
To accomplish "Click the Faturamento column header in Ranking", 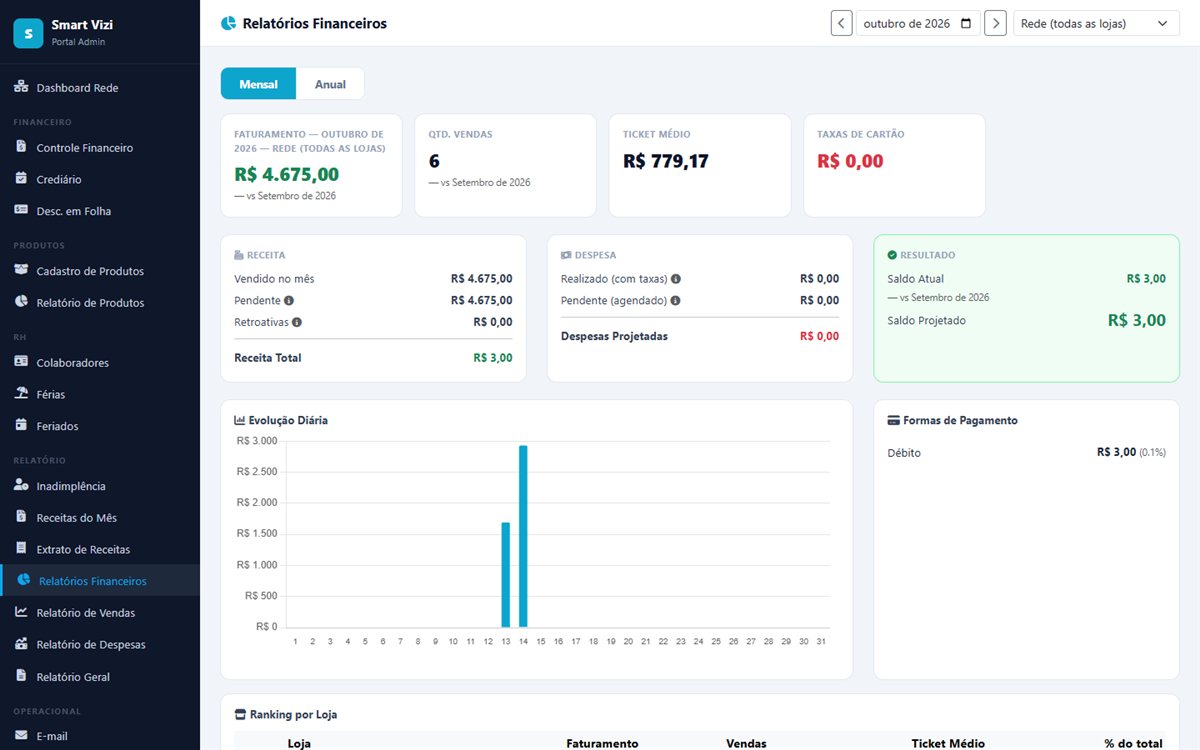I will click(x=602, y=743).
